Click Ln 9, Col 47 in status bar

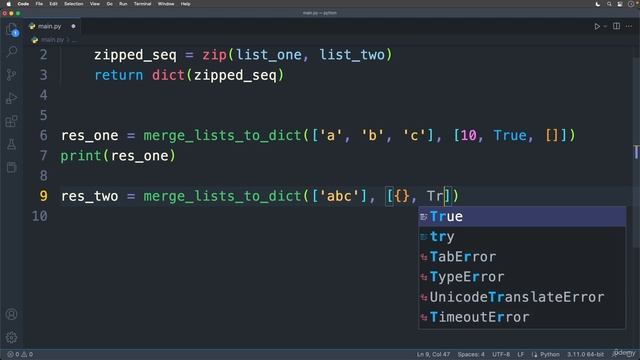433,354
